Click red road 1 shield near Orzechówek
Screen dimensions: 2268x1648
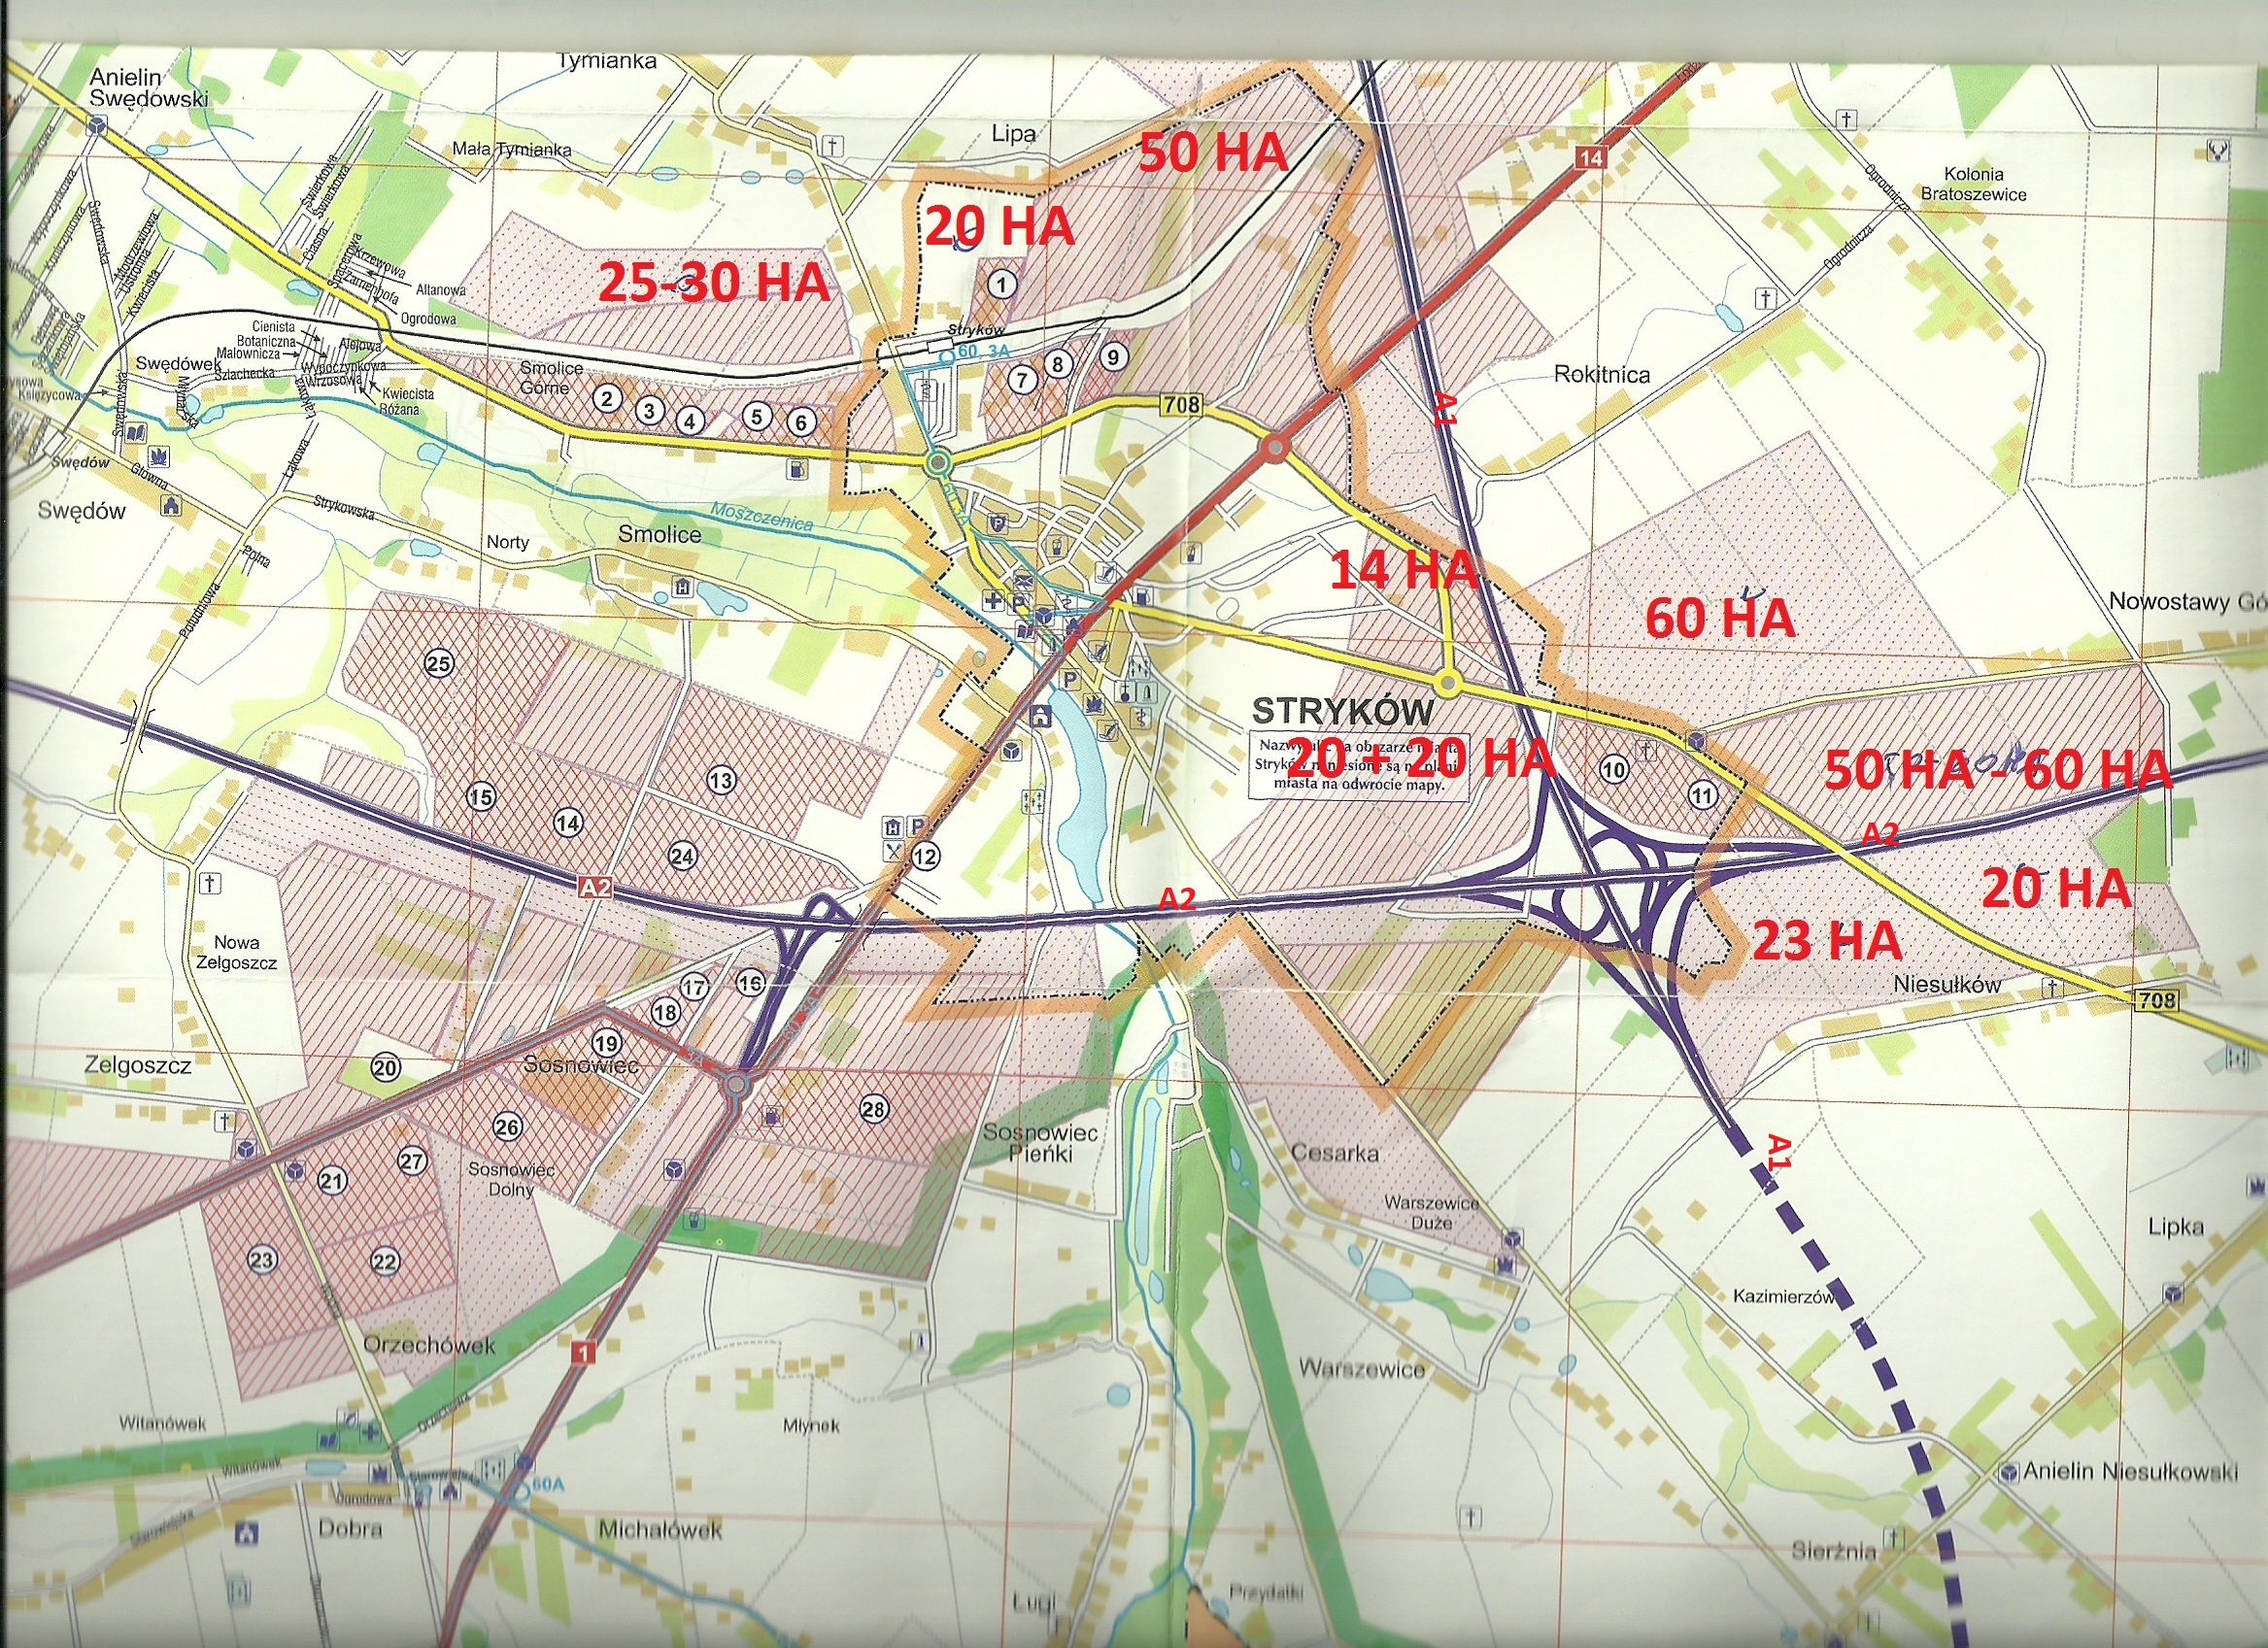[x=584, y=1353]
